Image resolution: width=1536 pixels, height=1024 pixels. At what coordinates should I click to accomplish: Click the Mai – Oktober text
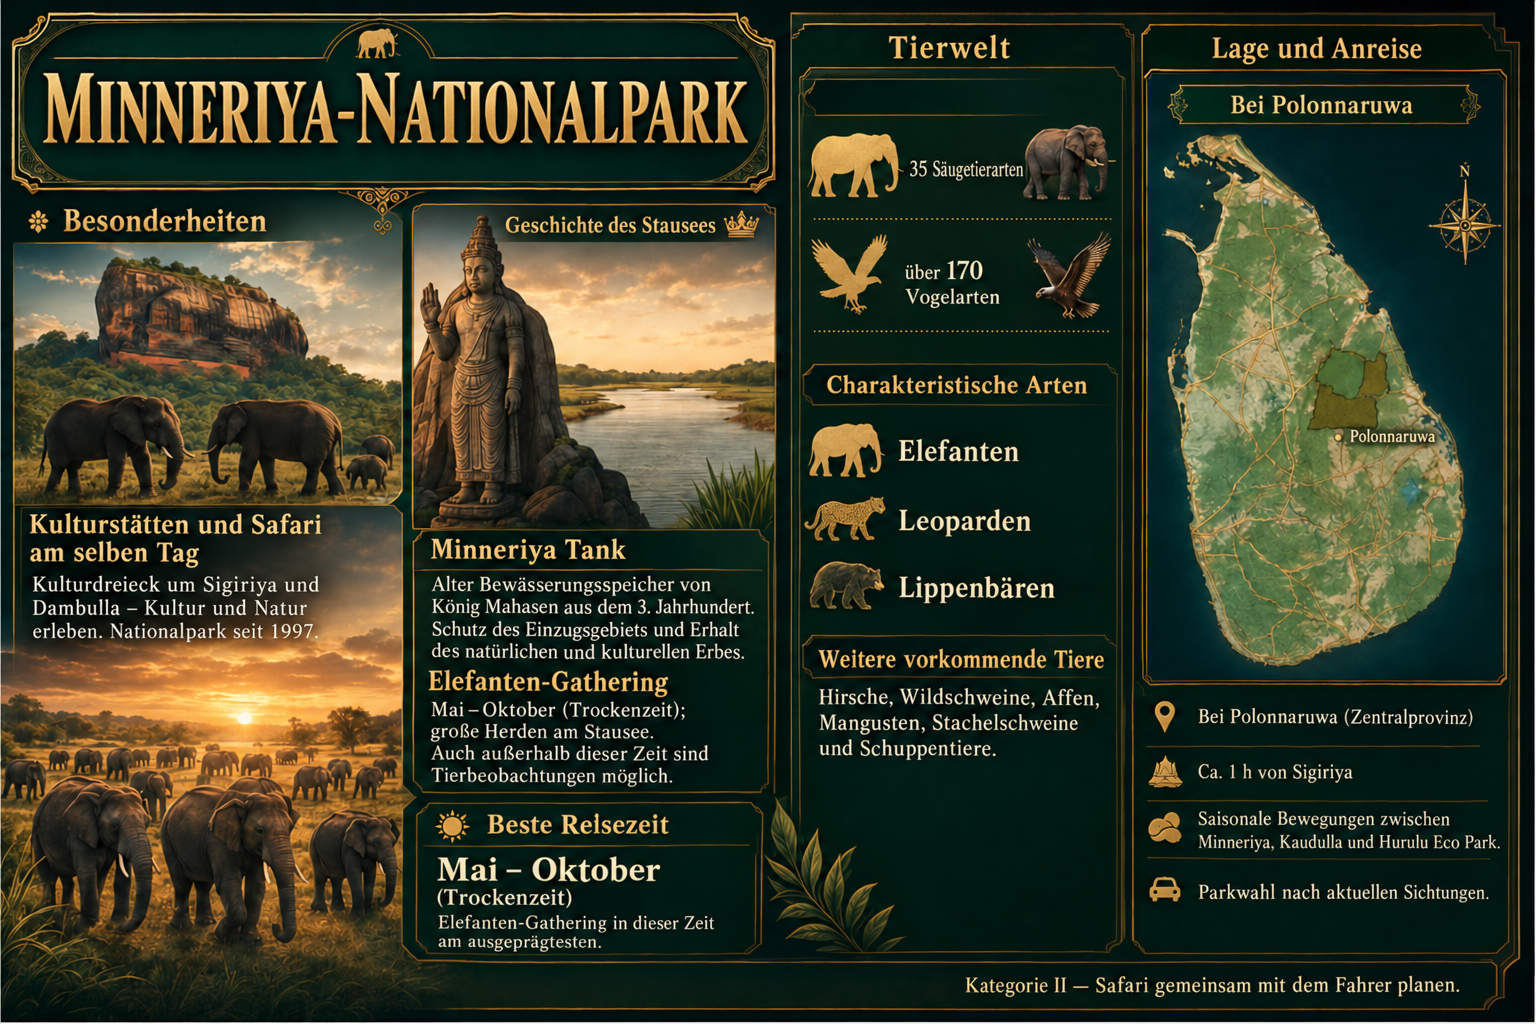click(548, 870)
